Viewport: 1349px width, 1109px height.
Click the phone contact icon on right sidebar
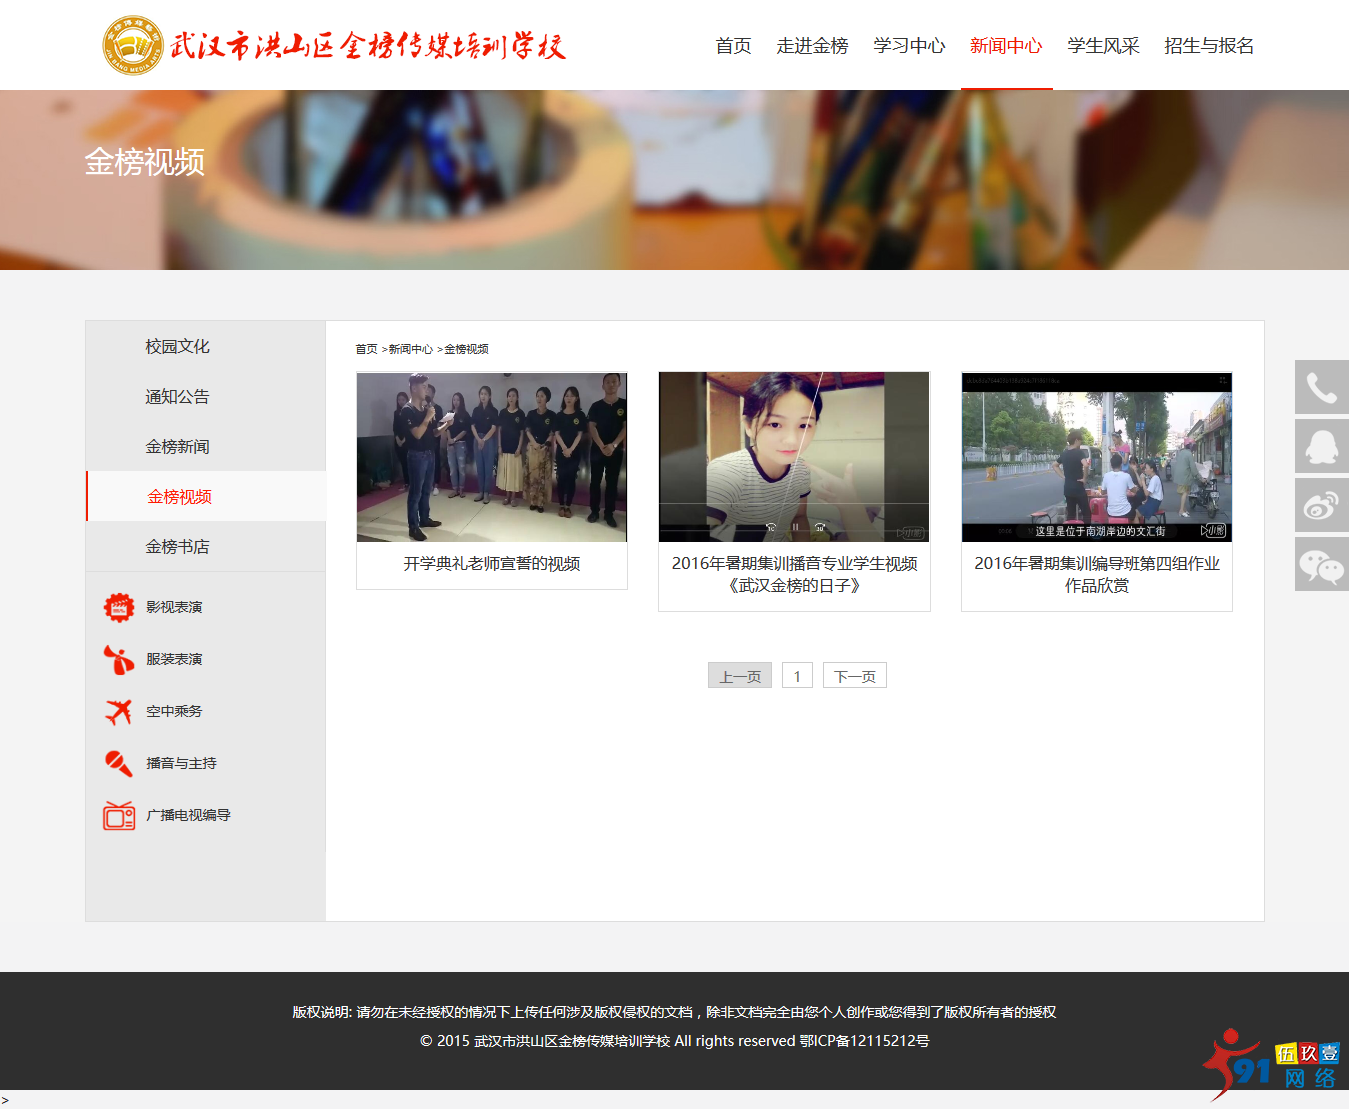[1321, 387]
